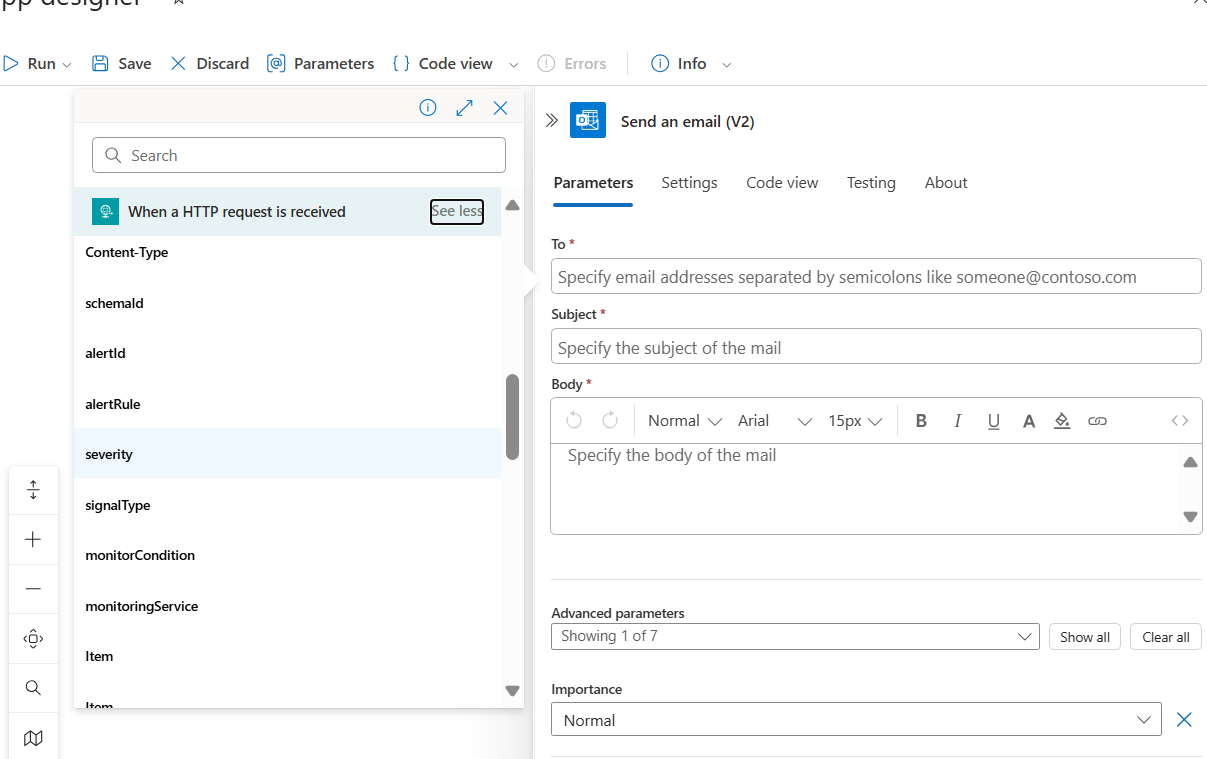The width and height of the screenshot is (1207, 759).
Task: Select the alertRule dynamic content item
Action: [x=287, y=404]
